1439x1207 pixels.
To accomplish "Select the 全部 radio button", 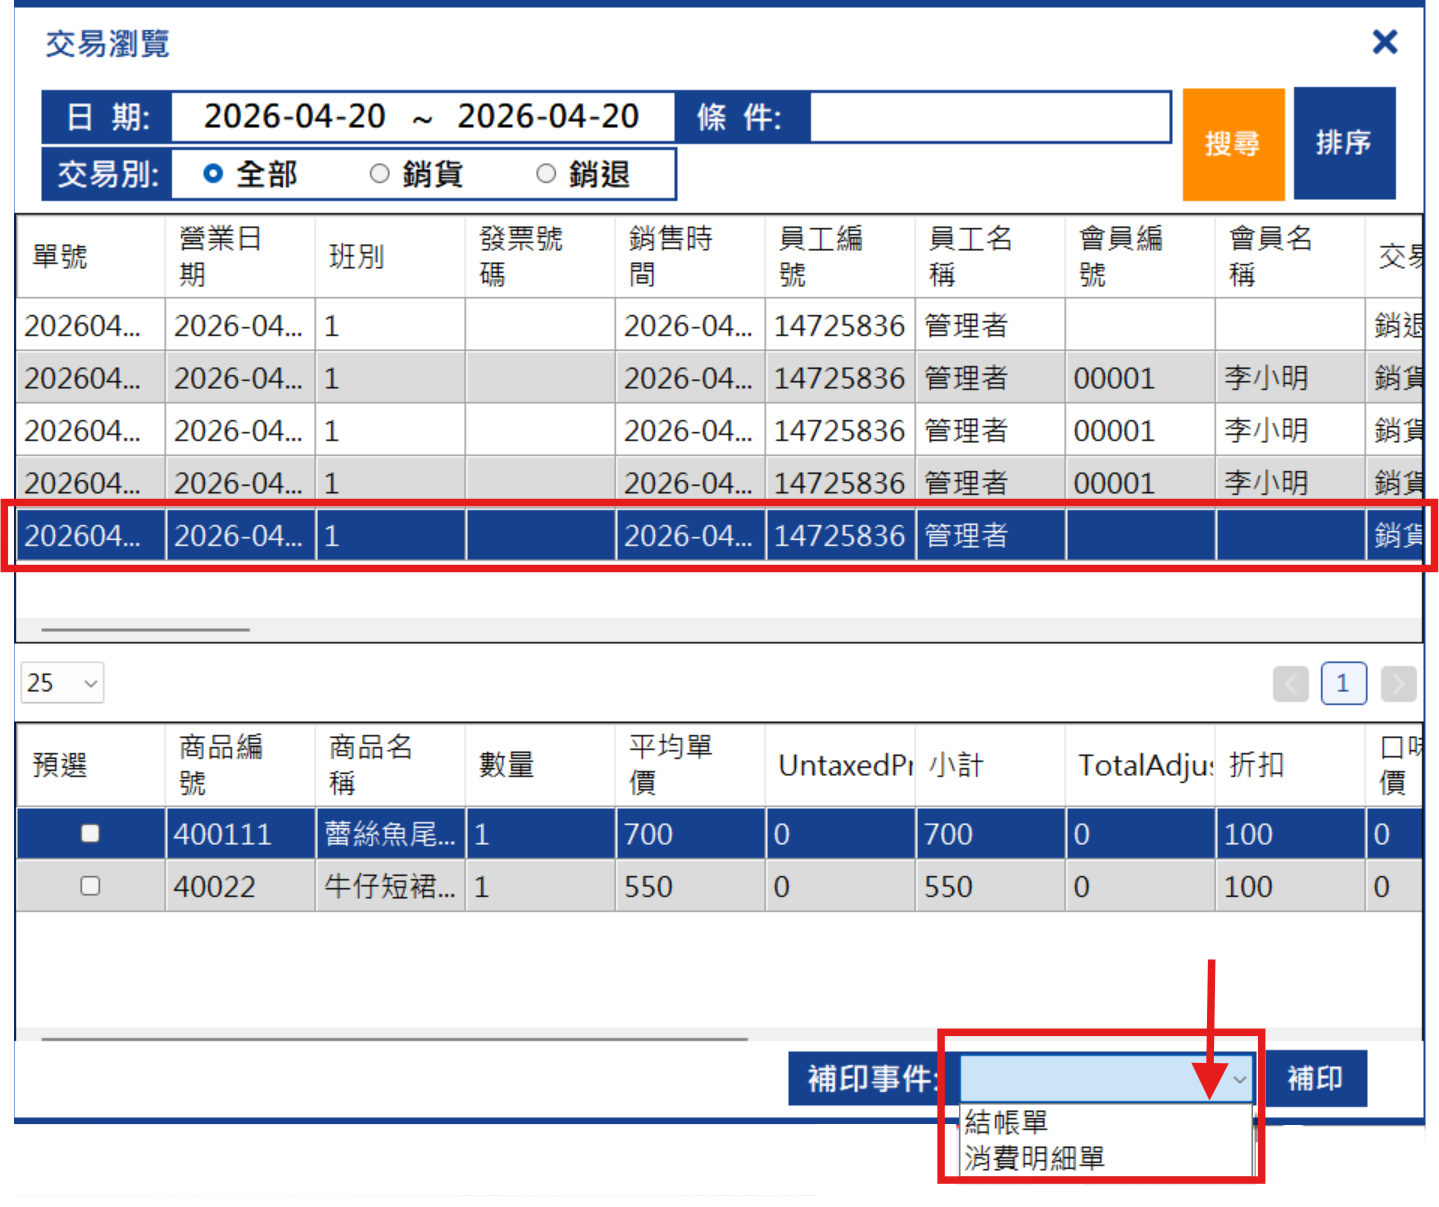I will 213,174.
